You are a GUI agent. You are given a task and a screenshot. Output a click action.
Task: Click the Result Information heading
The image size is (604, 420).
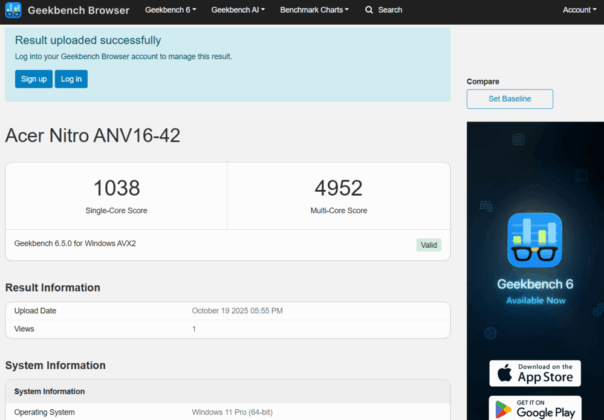click(x=53, y=287)
